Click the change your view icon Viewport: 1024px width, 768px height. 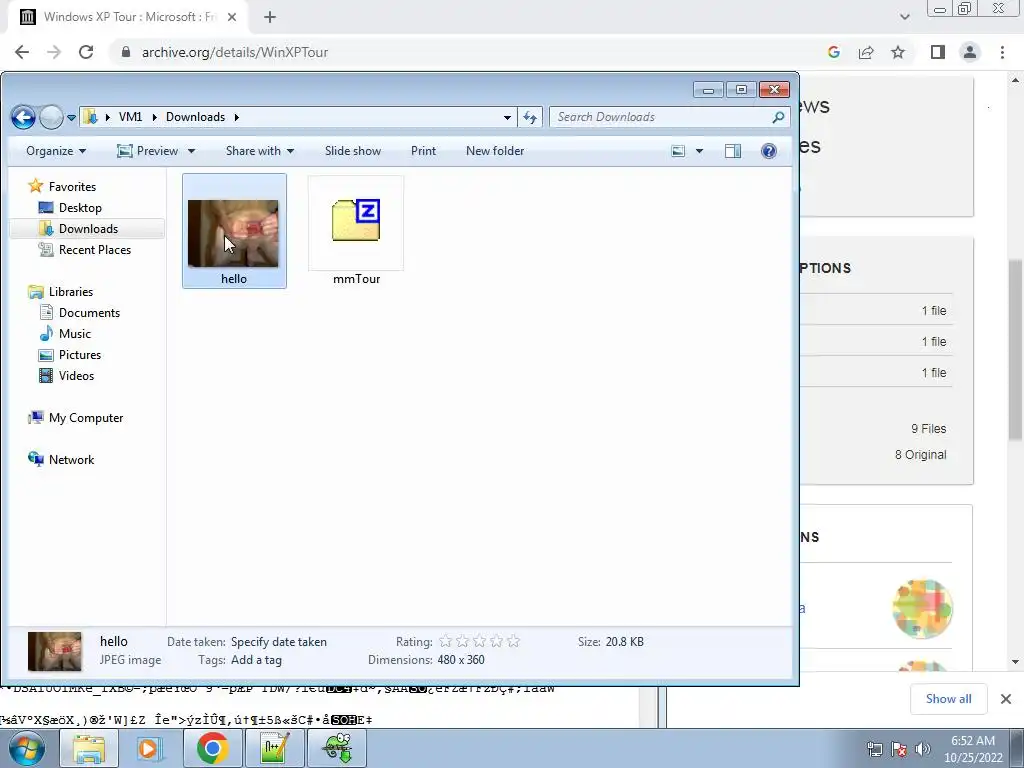(x=678, y=151)
